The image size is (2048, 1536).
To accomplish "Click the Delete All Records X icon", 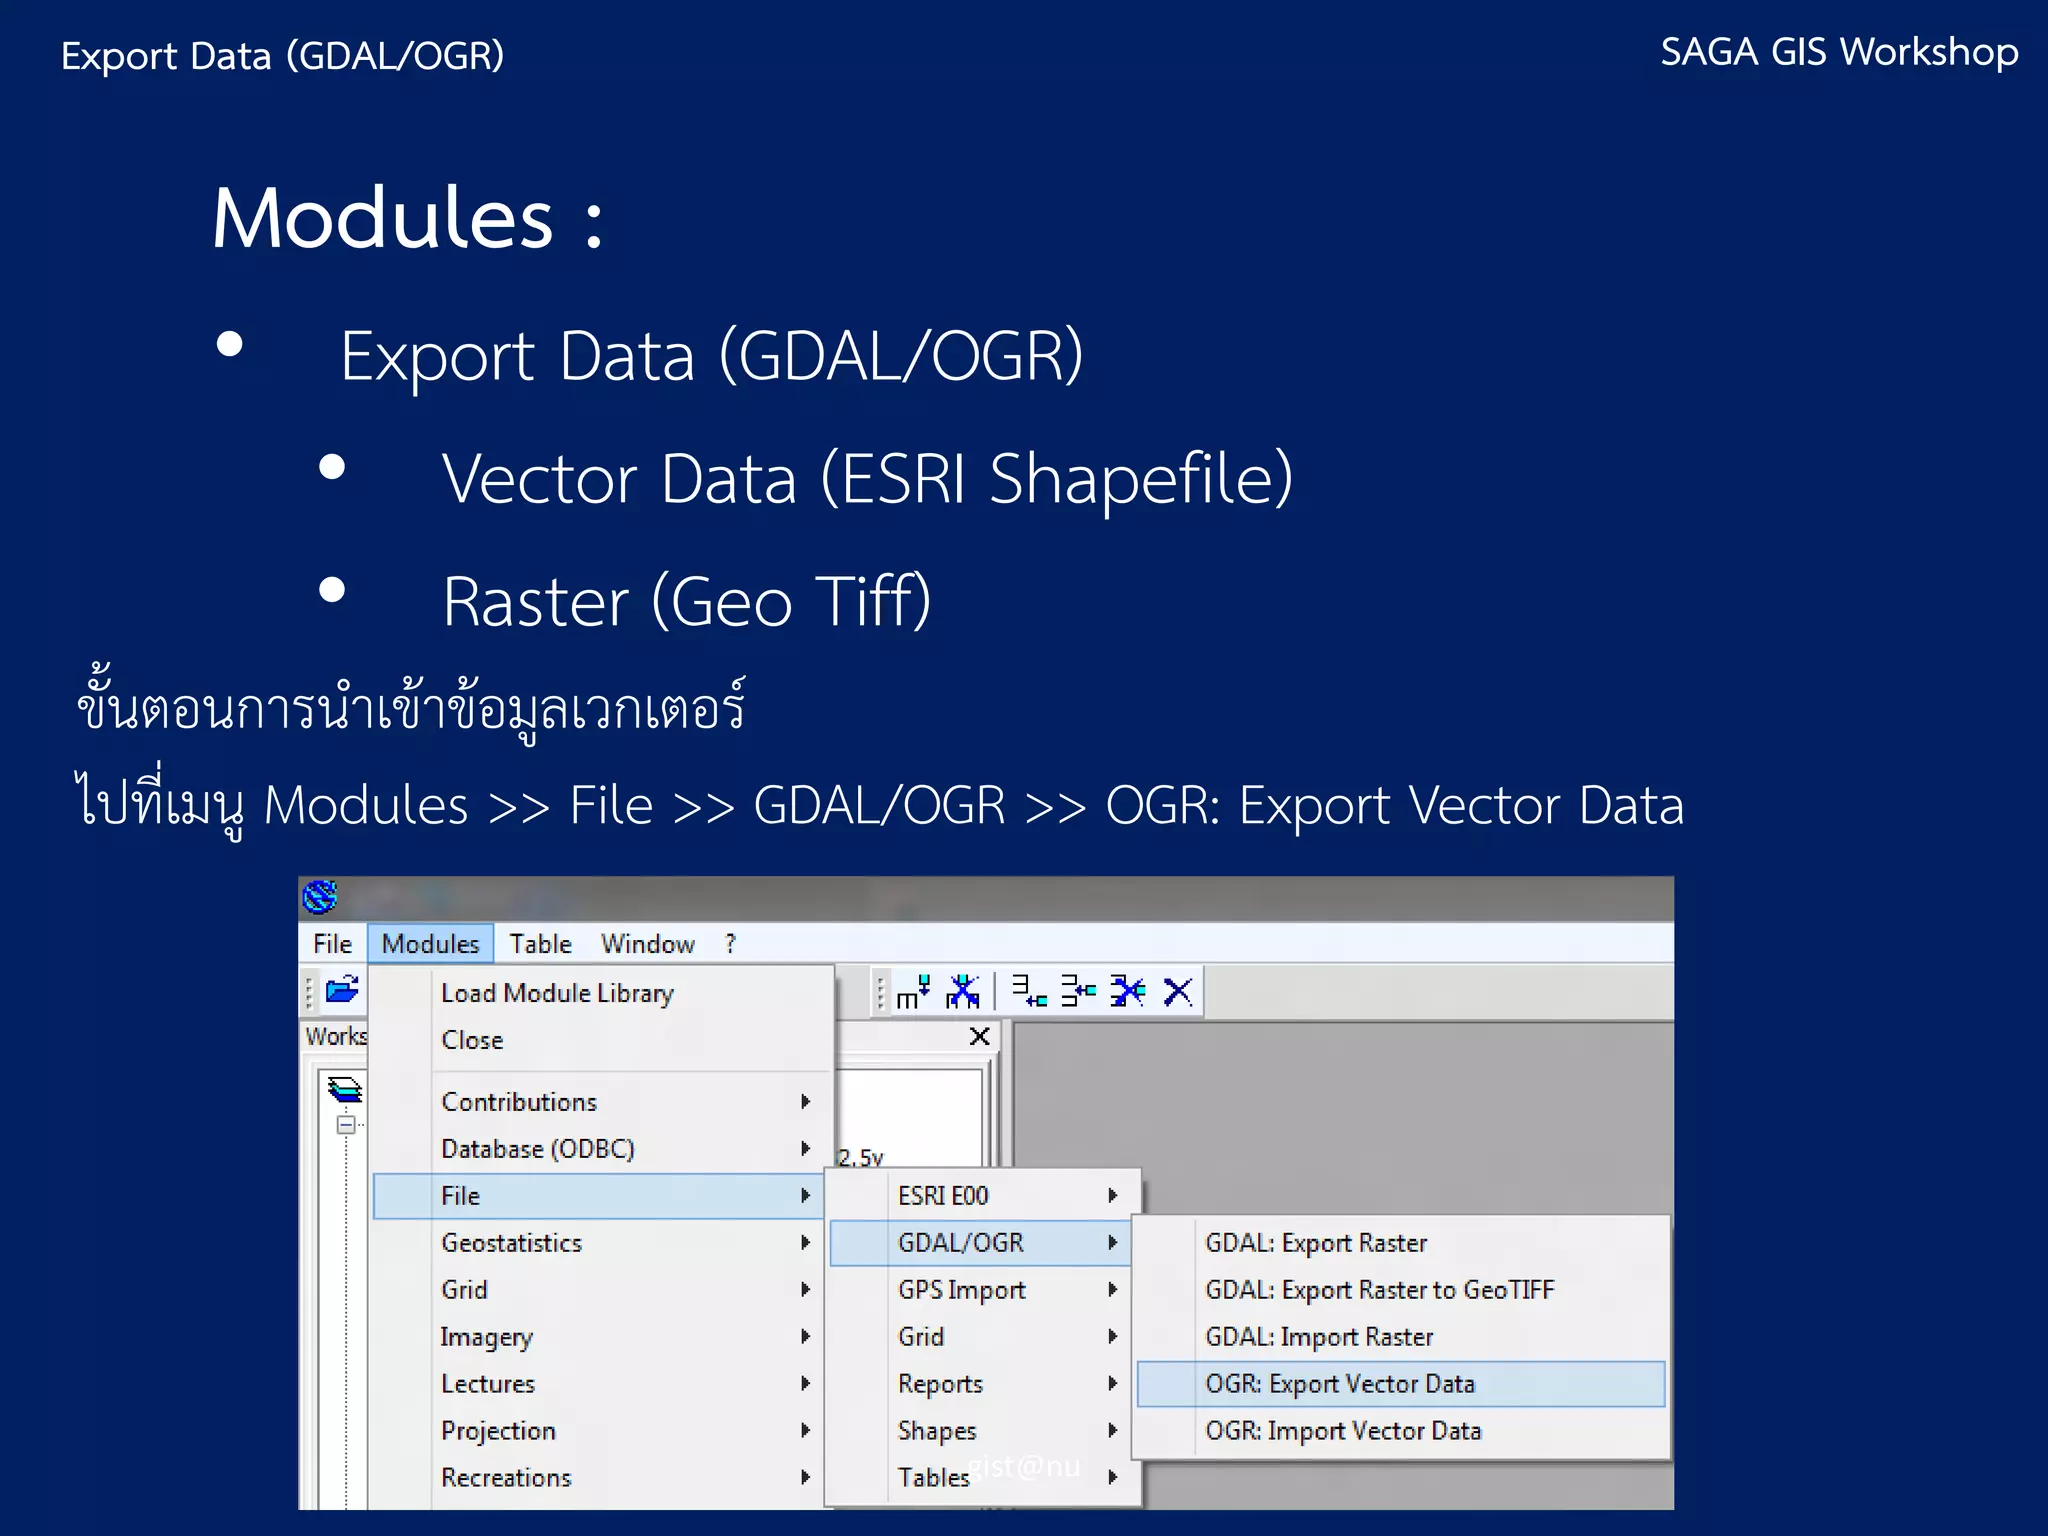I will click(x=1178, y=991).
